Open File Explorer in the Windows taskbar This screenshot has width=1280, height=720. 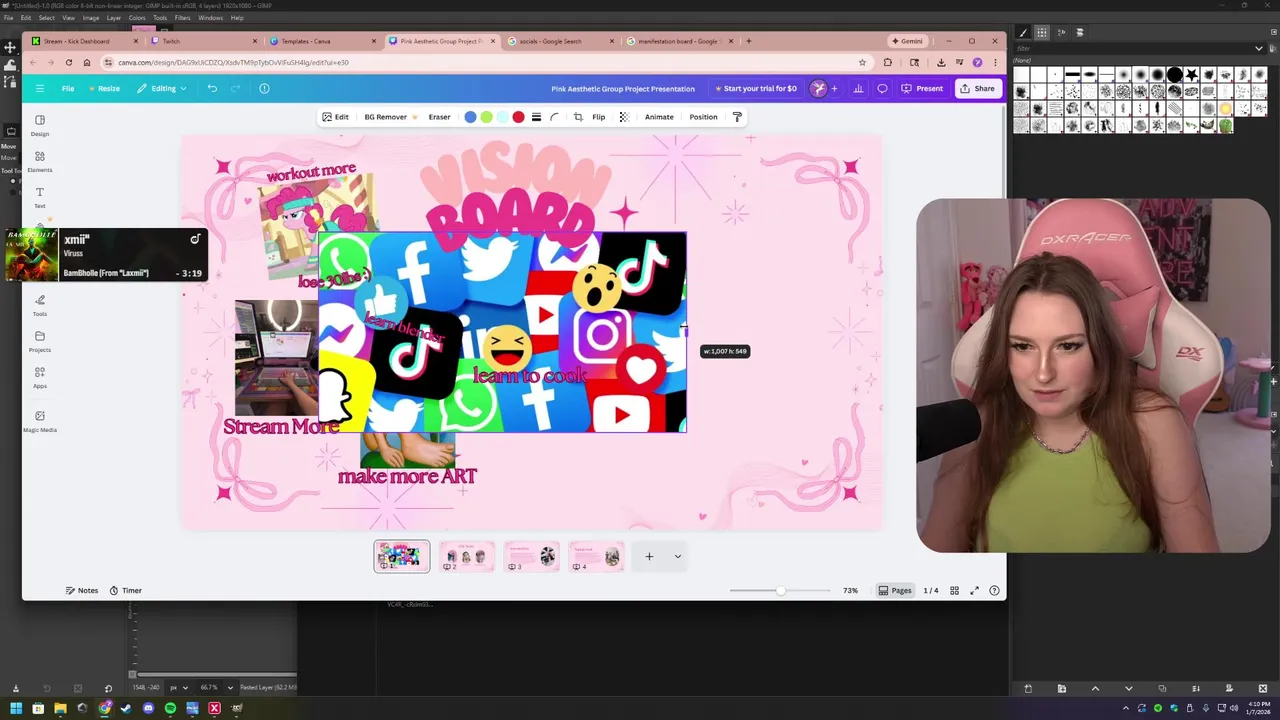[x=60, y=708]
